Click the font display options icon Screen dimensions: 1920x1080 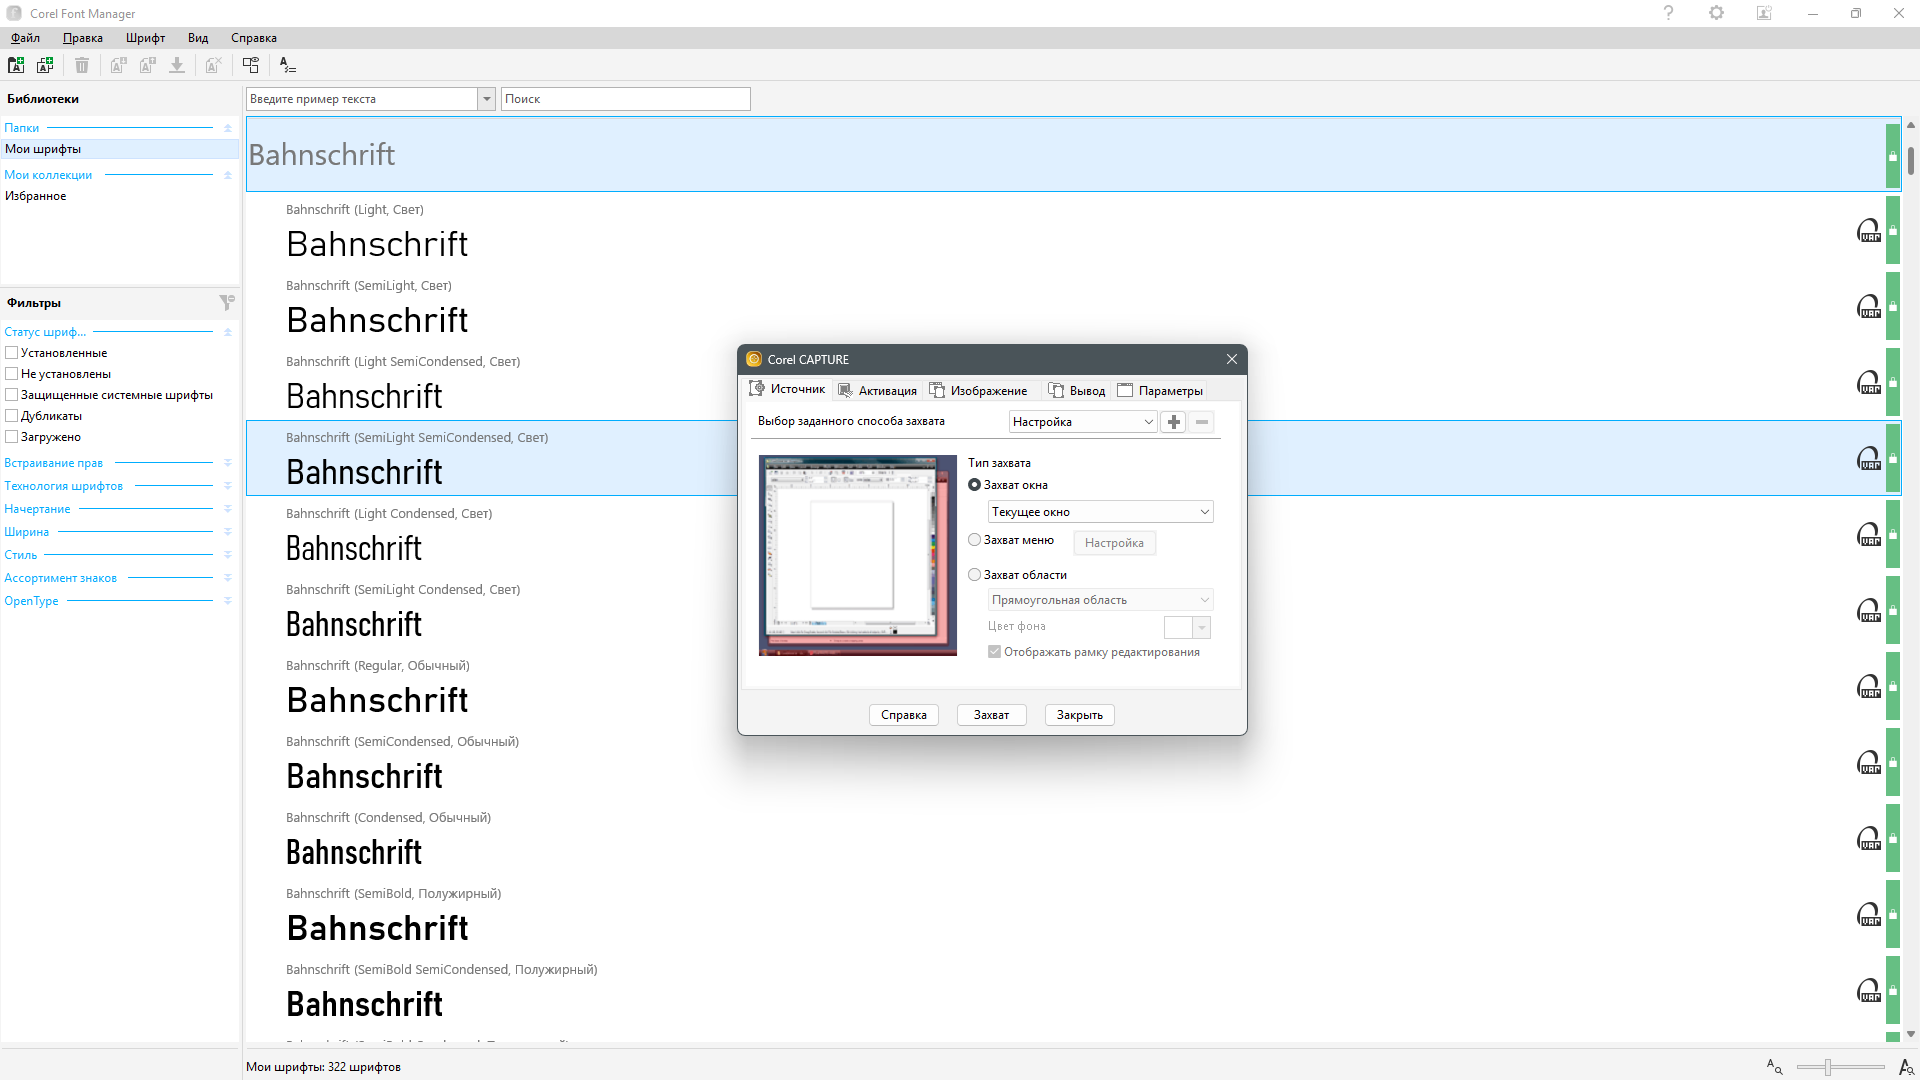(288, 65)
